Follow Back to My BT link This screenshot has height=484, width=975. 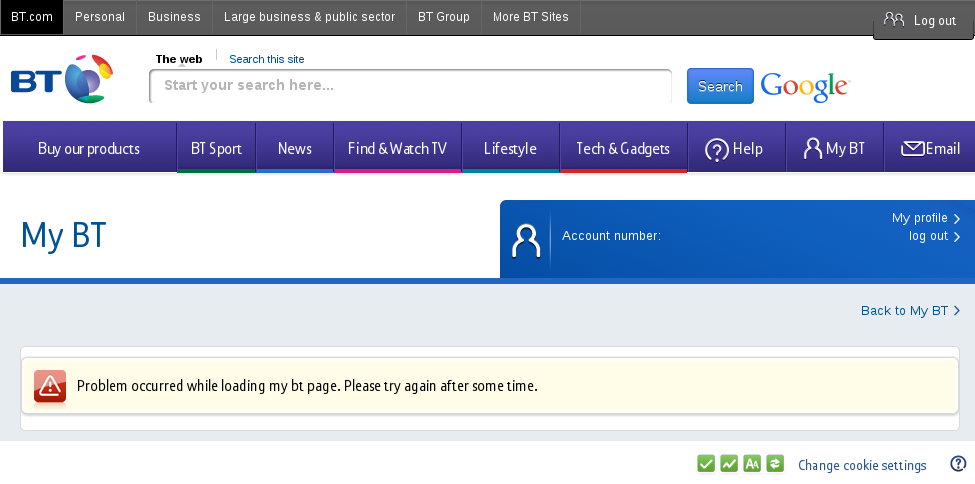[910, 310]
